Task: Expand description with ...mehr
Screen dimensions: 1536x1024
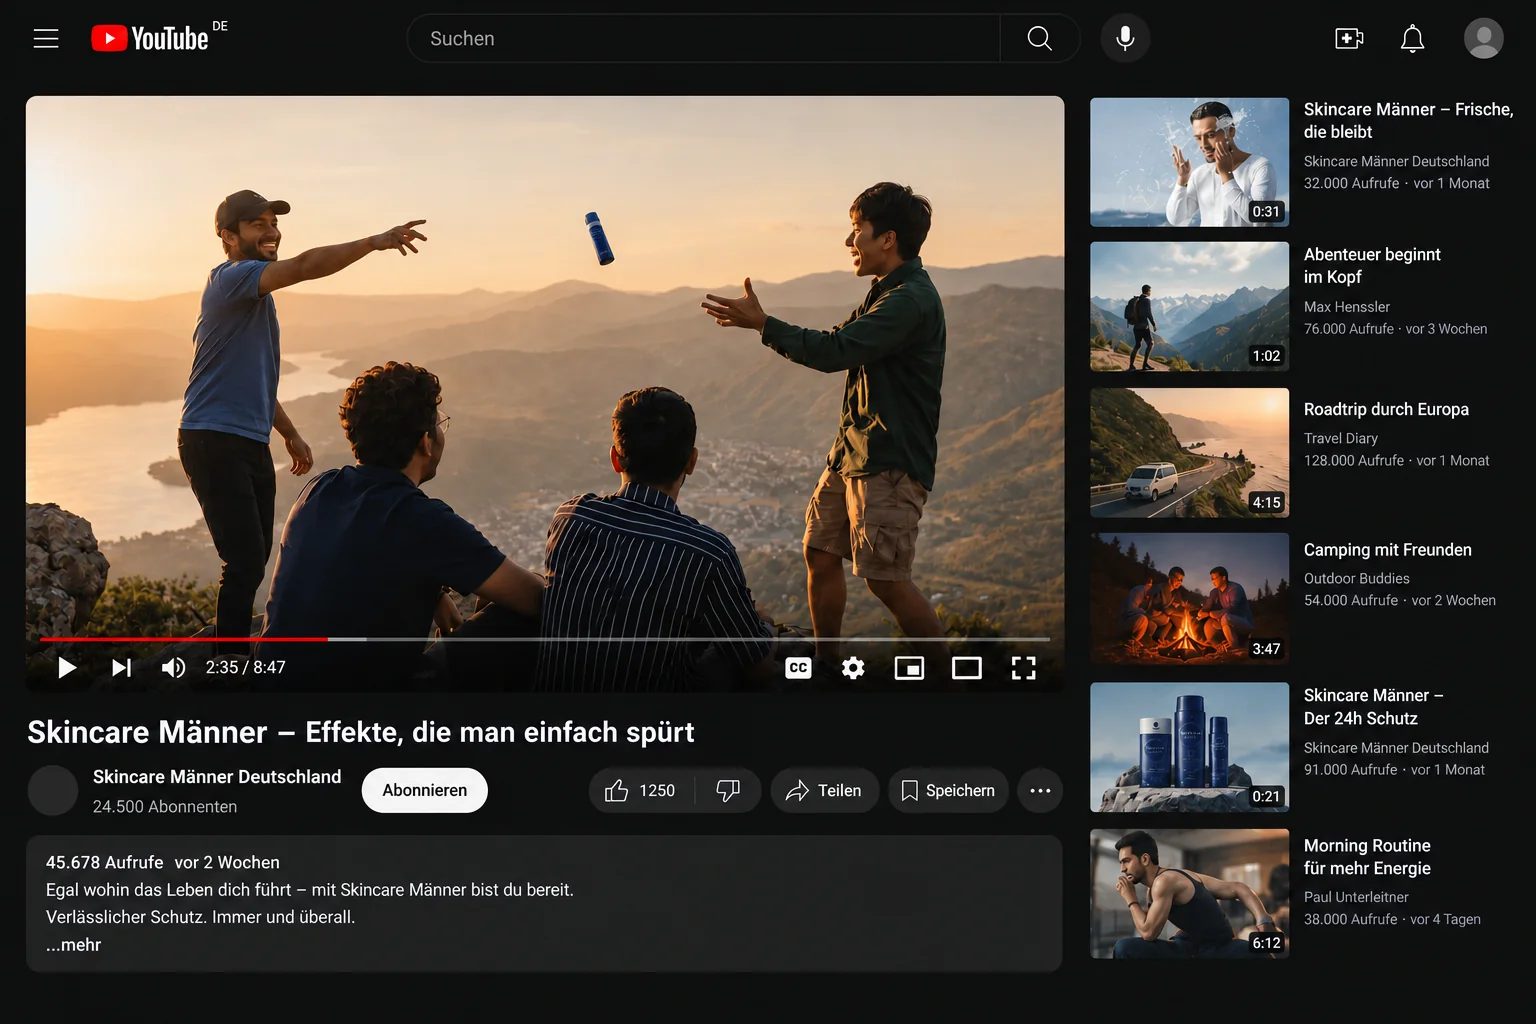Action: pyautogui.click(x=73, y=944)
